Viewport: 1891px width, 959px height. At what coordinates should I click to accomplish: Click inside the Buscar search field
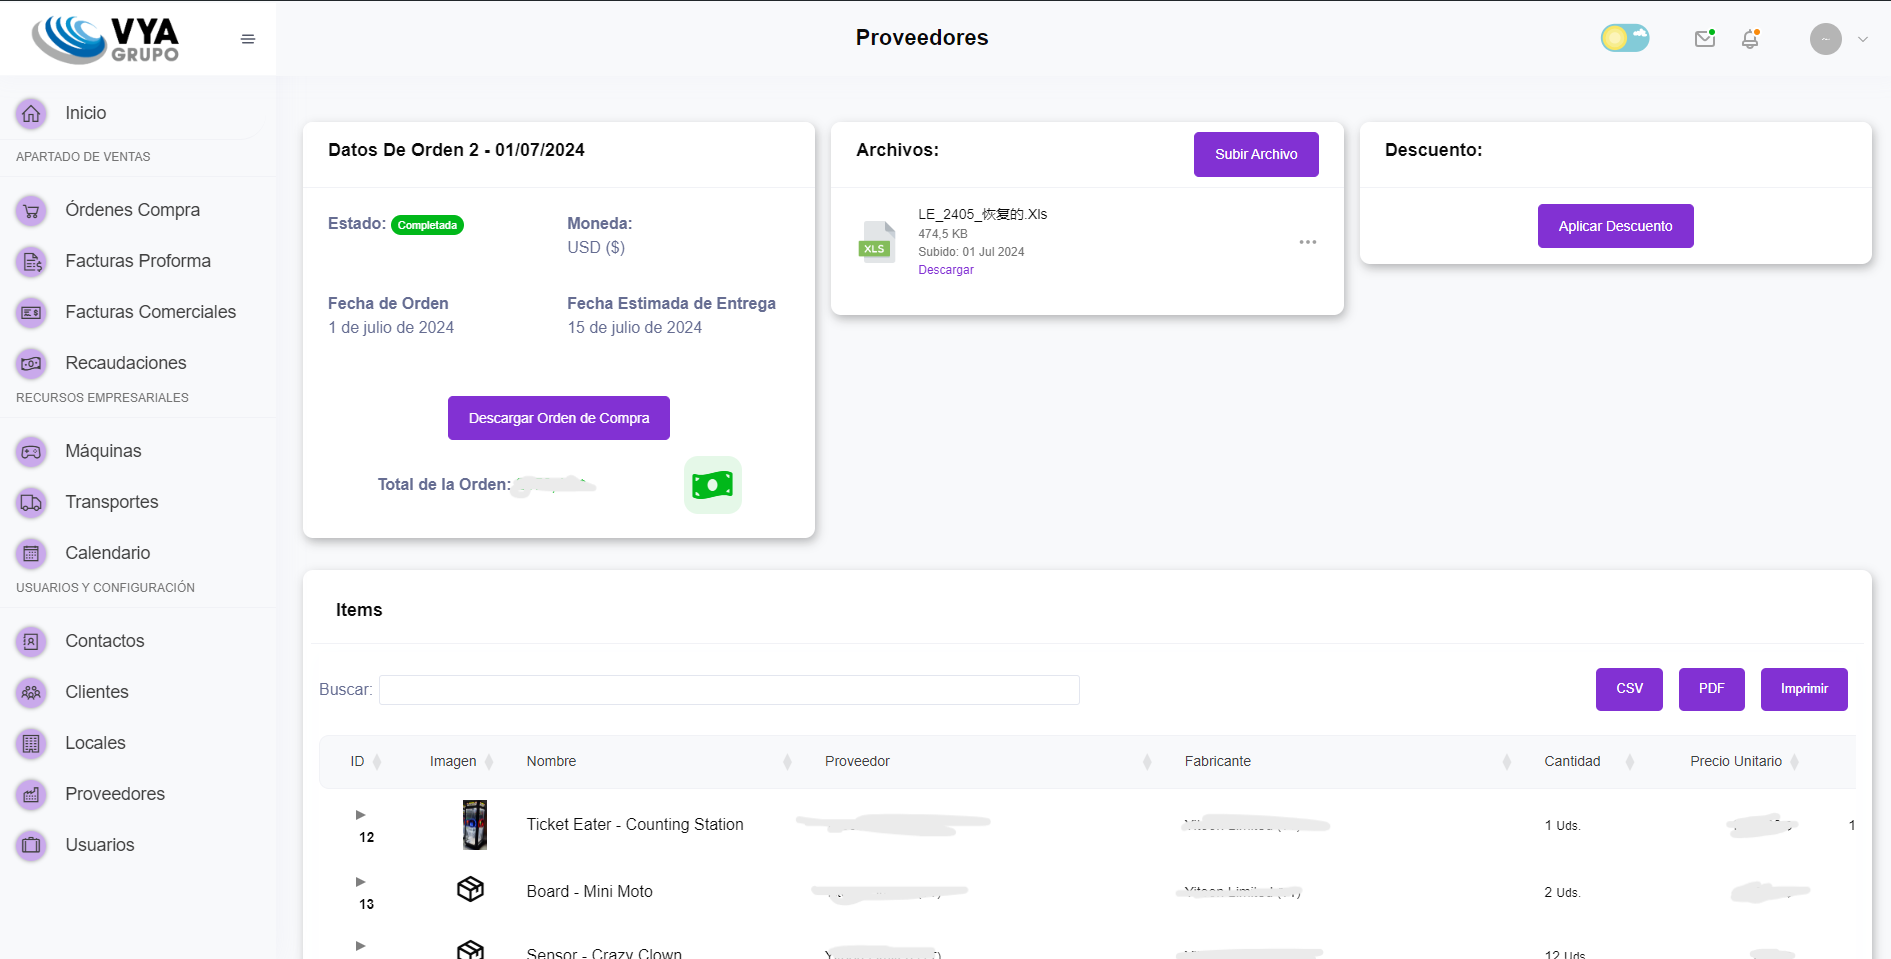click(x=729, y=690)
